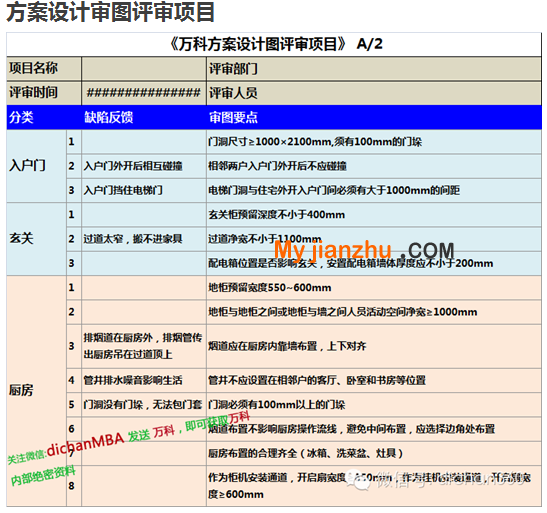
Task: Click defect cell 过道太窄，搬不进家具
Action: 144,239
